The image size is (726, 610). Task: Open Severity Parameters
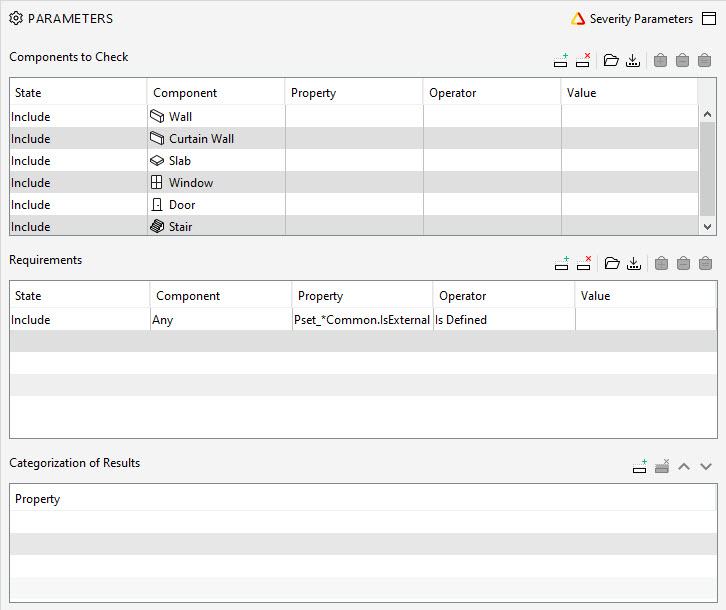click(632, 19)
